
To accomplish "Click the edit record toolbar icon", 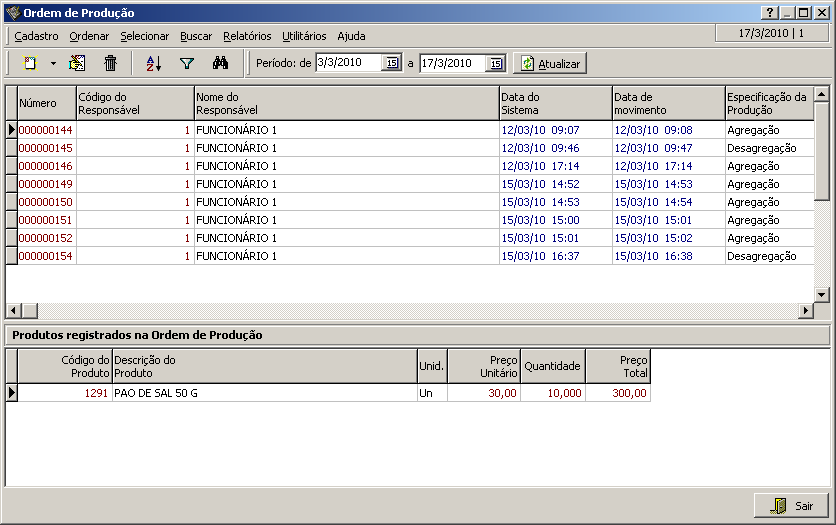I will pyautogui.click(x=77, y=63).
